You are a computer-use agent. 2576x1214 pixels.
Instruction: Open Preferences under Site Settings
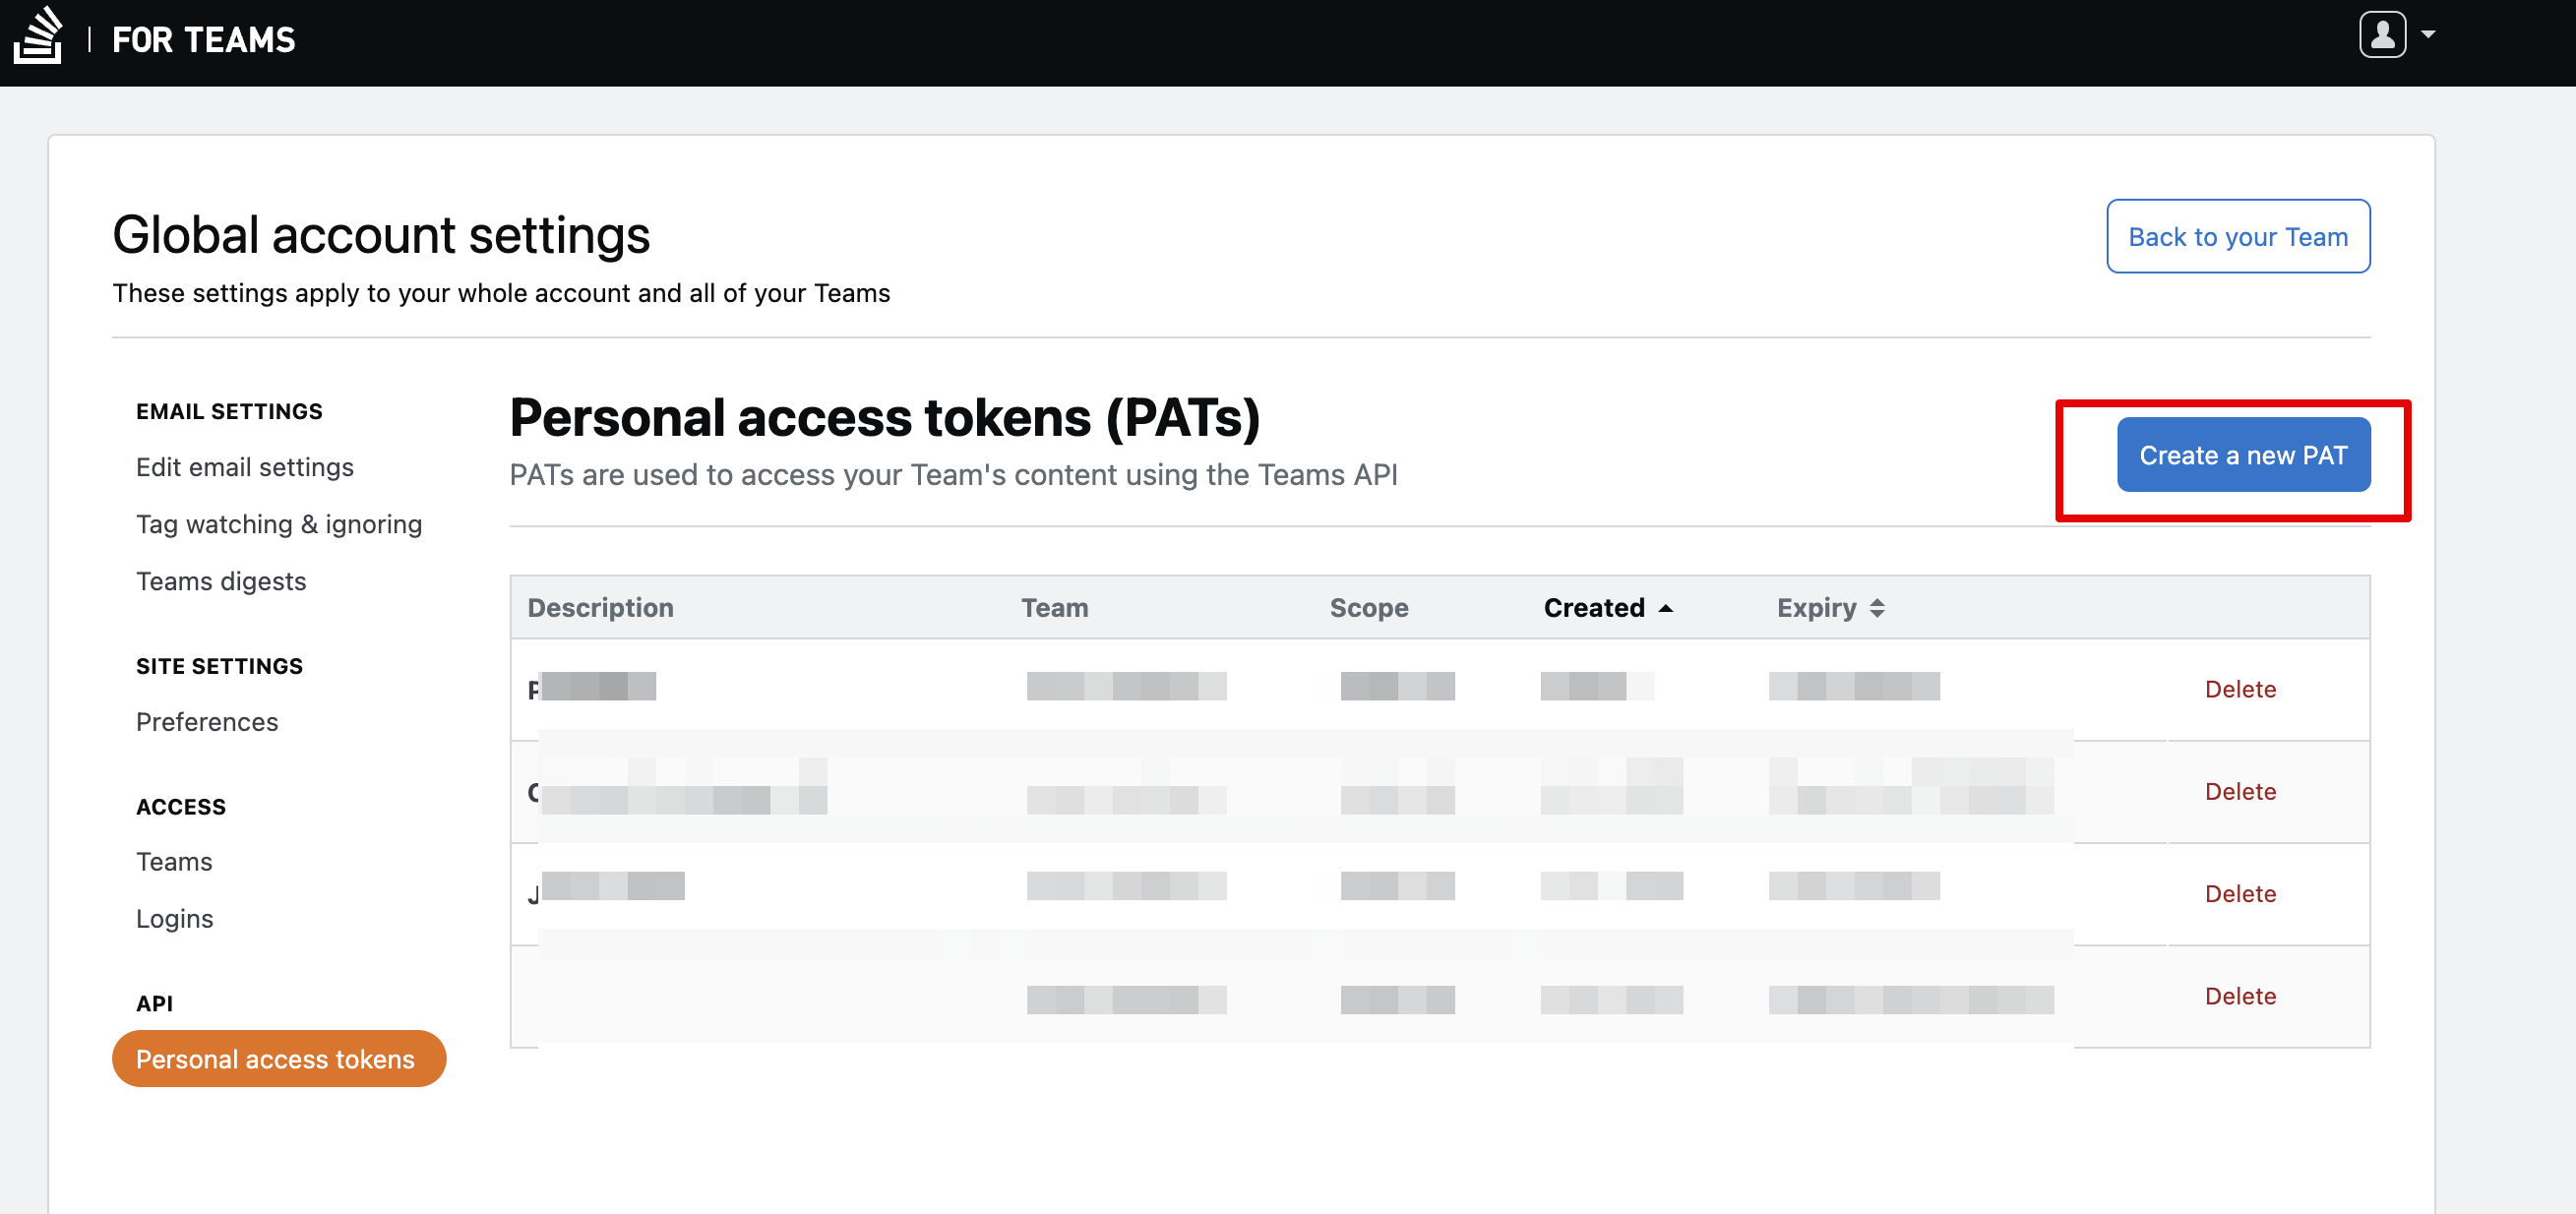coord(207,722)
